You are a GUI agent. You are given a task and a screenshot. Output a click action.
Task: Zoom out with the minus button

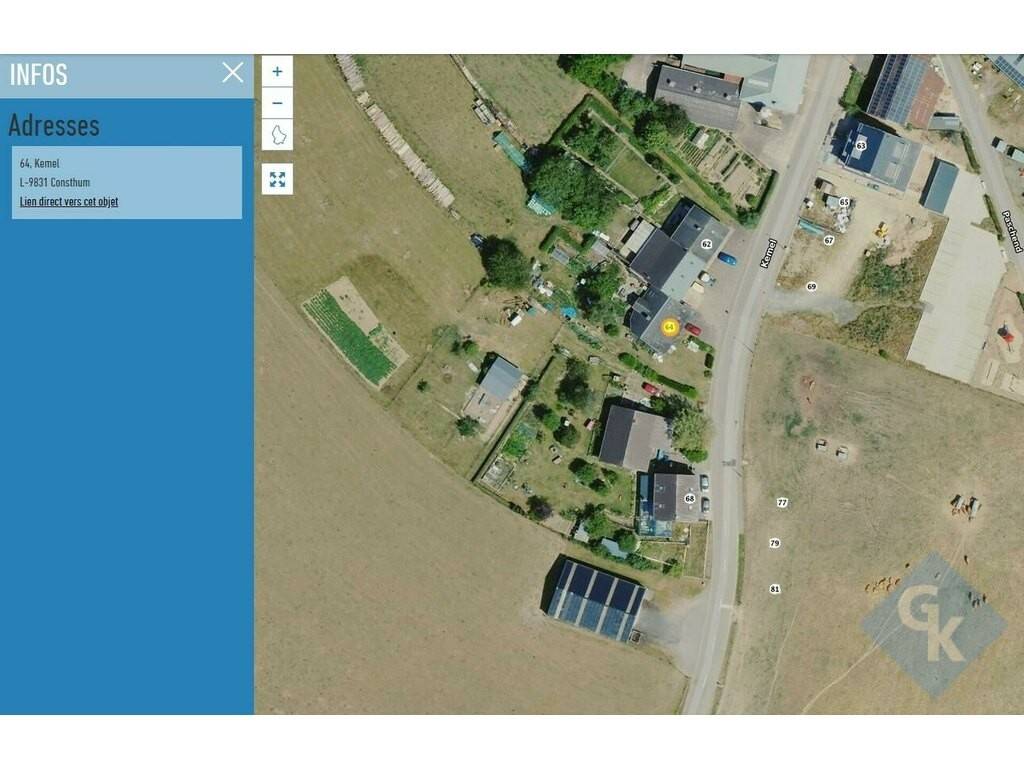click(x=277, y=103)
